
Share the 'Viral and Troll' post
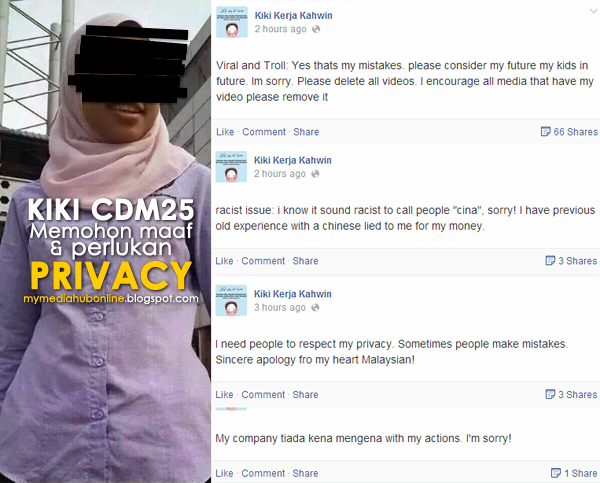click(306, 132)
